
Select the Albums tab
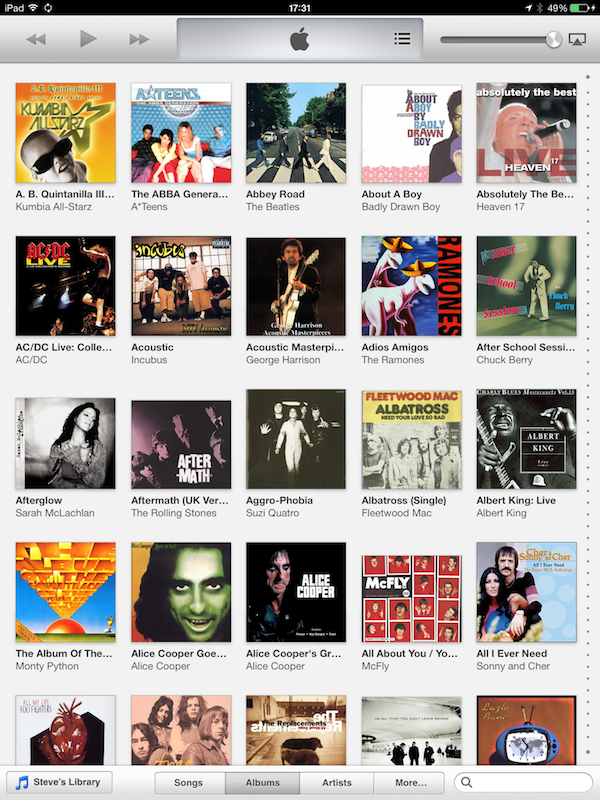pyautogui.click(x=262, y=782)
